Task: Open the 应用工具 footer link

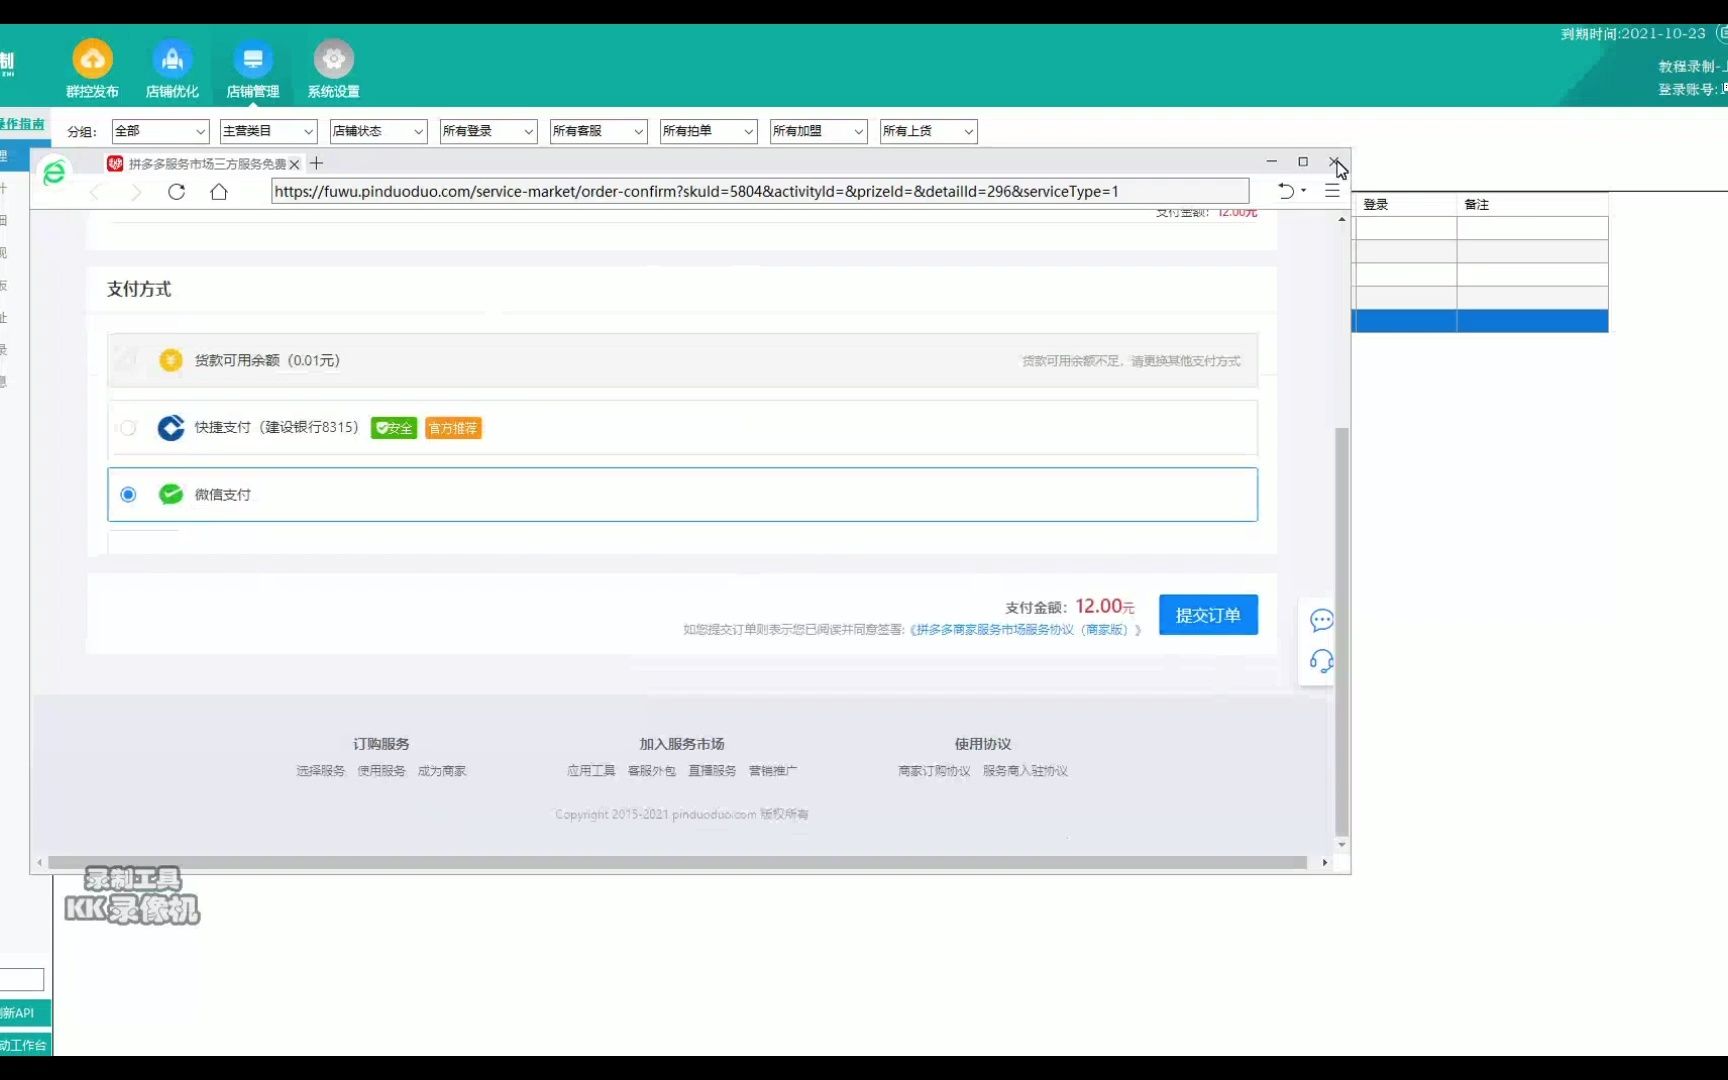Action: 591,771
